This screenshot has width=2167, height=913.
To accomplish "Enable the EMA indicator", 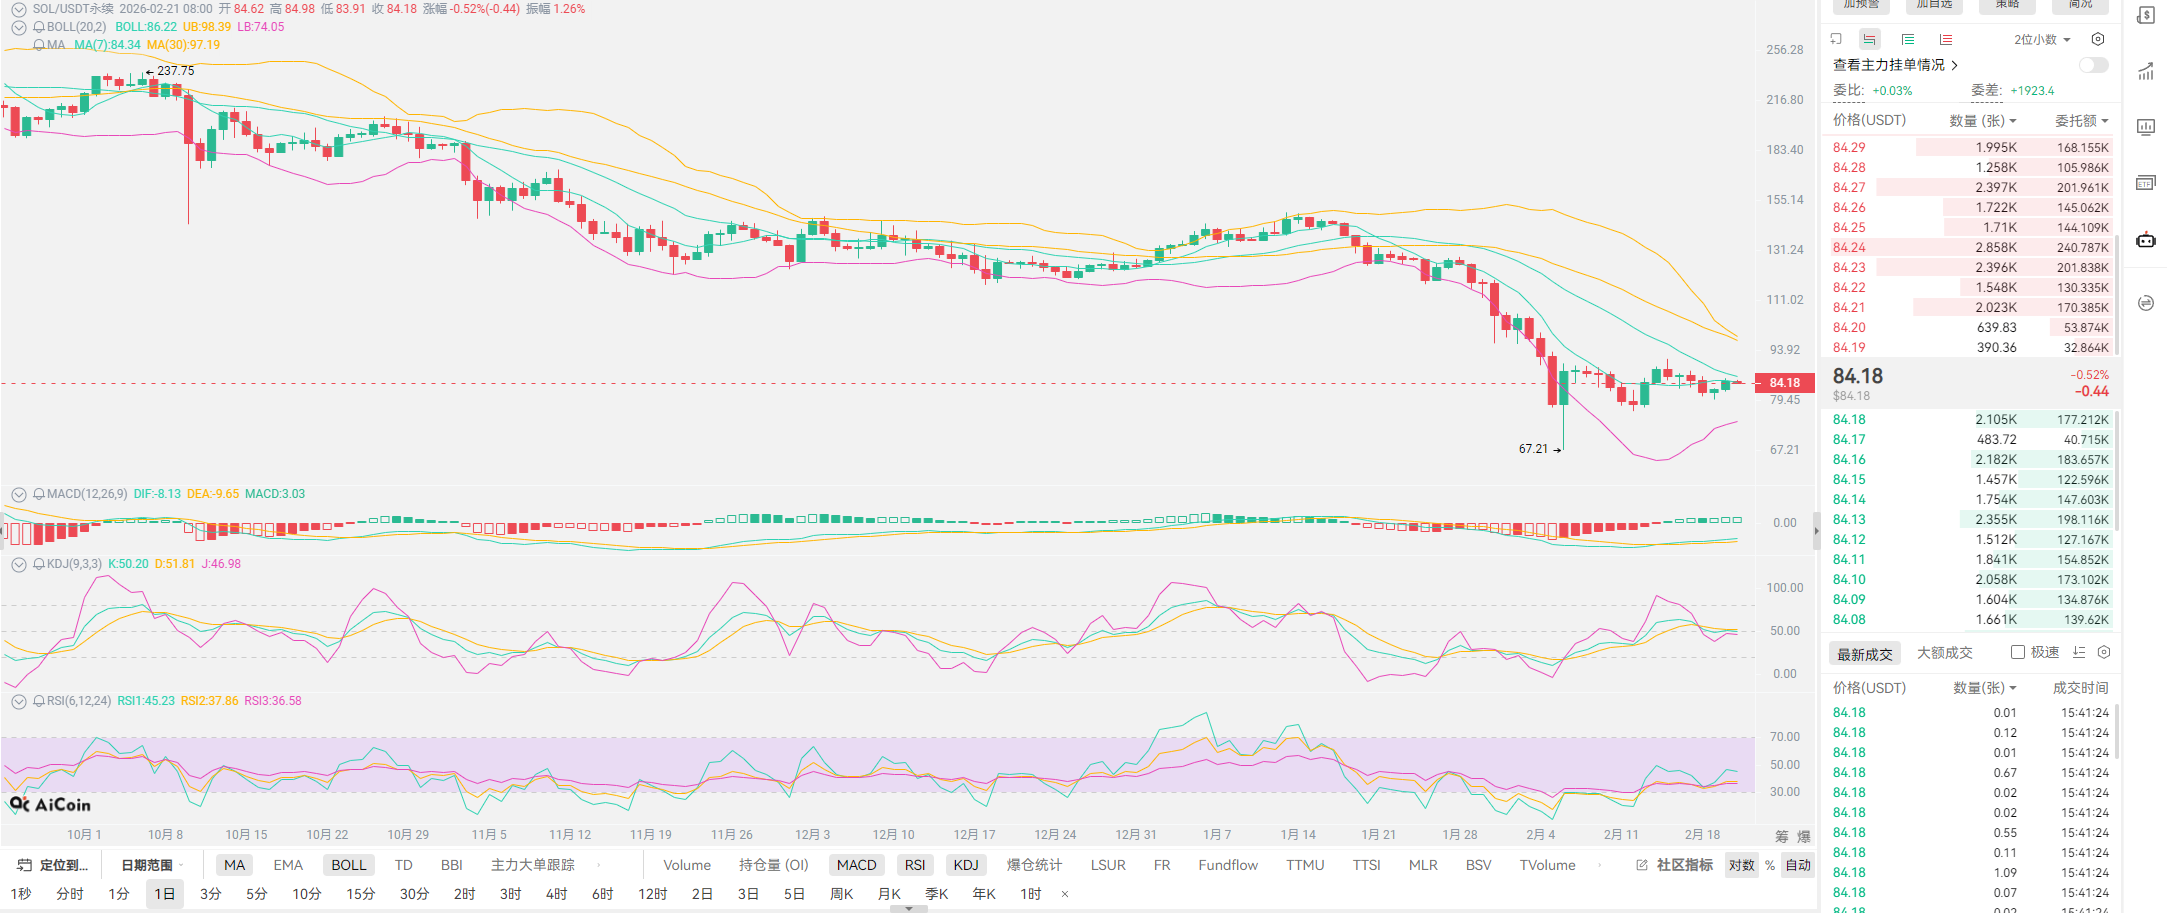I will tap(288, 865).
